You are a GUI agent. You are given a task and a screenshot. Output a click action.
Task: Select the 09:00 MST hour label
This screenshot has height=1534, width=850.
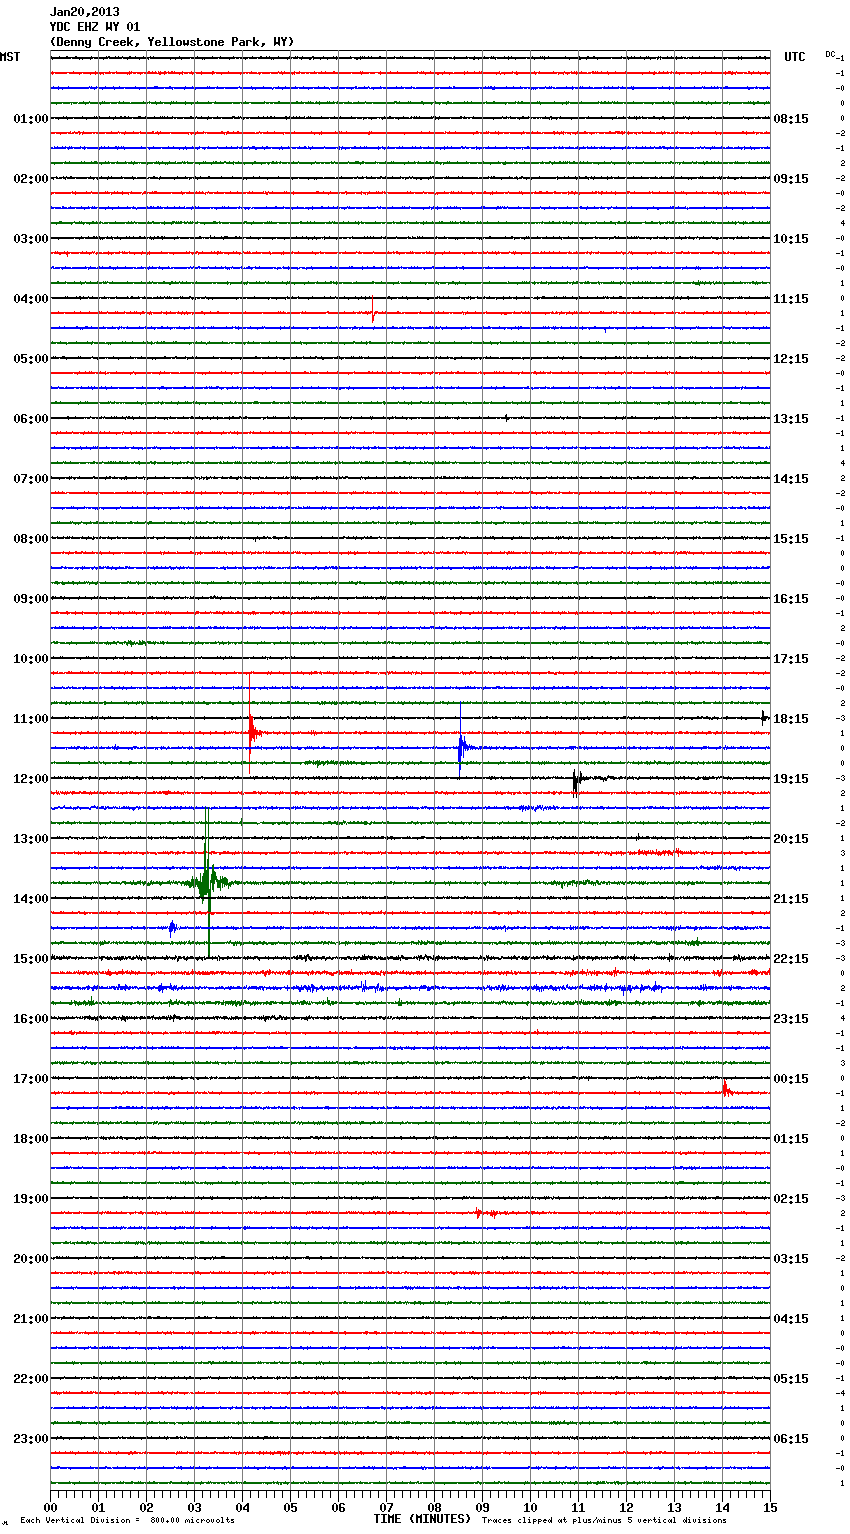tap(30, 599)
